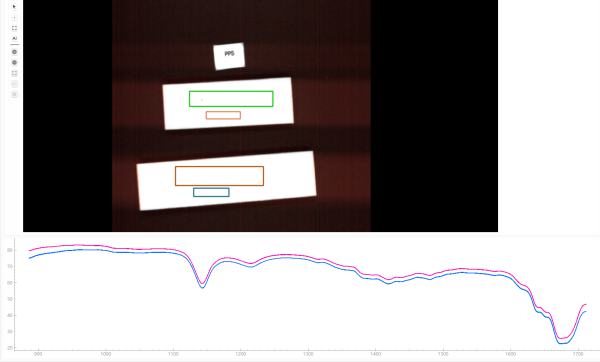Confirm selection with the checkmark button
This screenshot has height=362, width=600.
(14, 84)
